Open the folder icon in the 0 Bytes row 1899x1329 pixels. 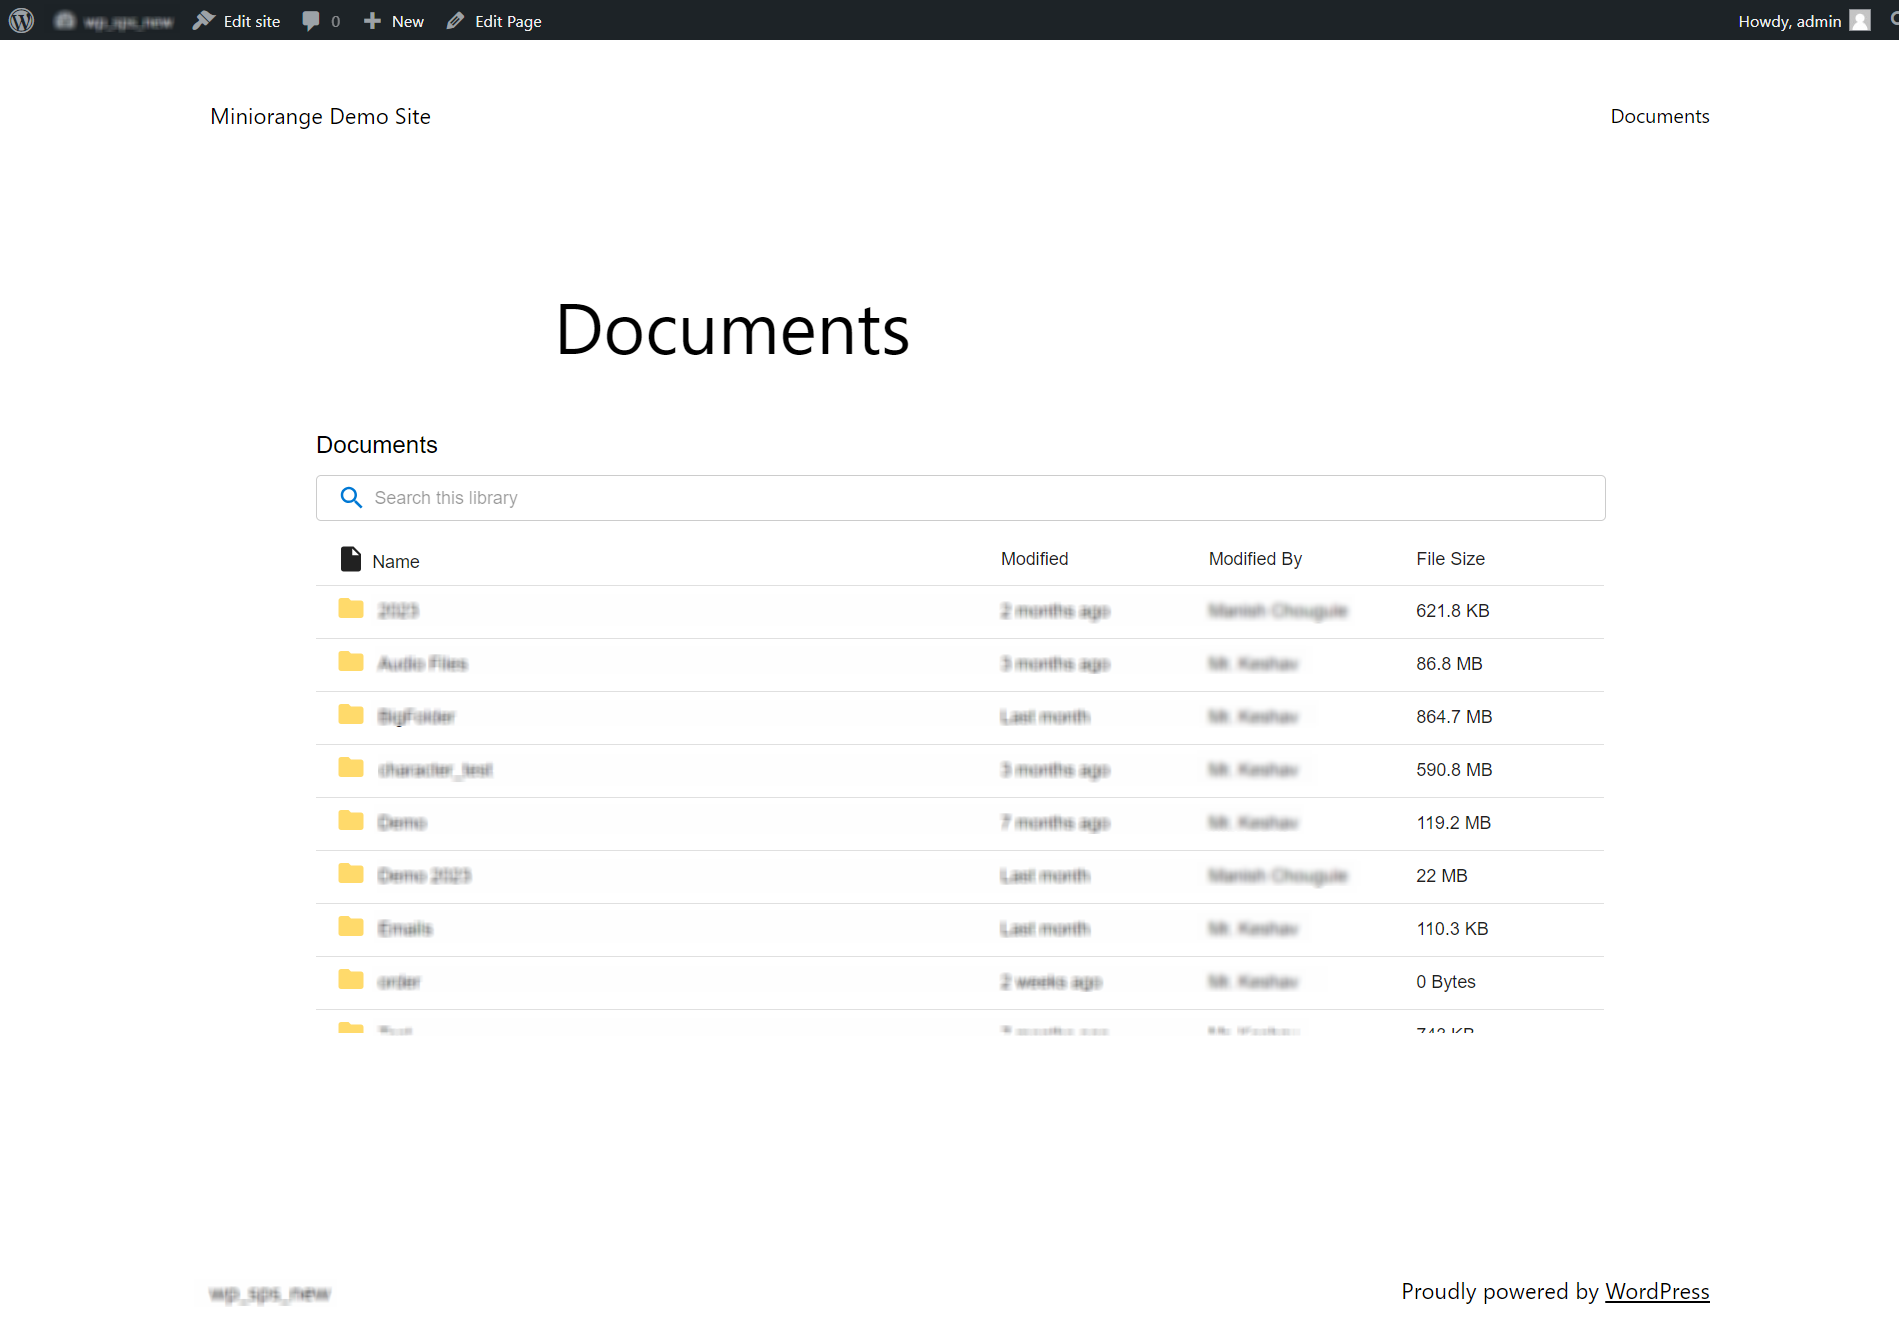pyautogui.click(x=351, y=980)
